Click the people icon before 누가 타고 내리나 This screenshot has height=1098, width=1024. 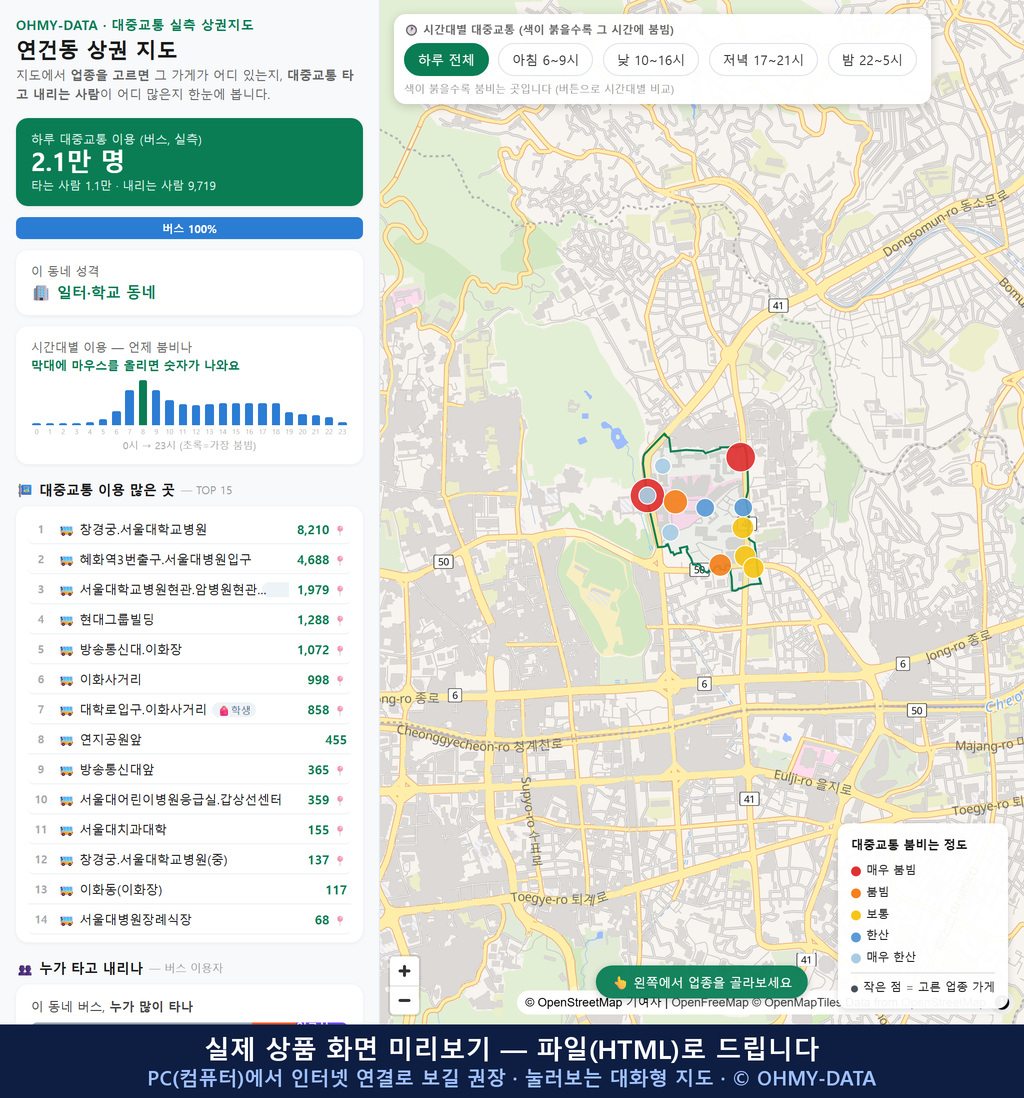coord(25,969)
